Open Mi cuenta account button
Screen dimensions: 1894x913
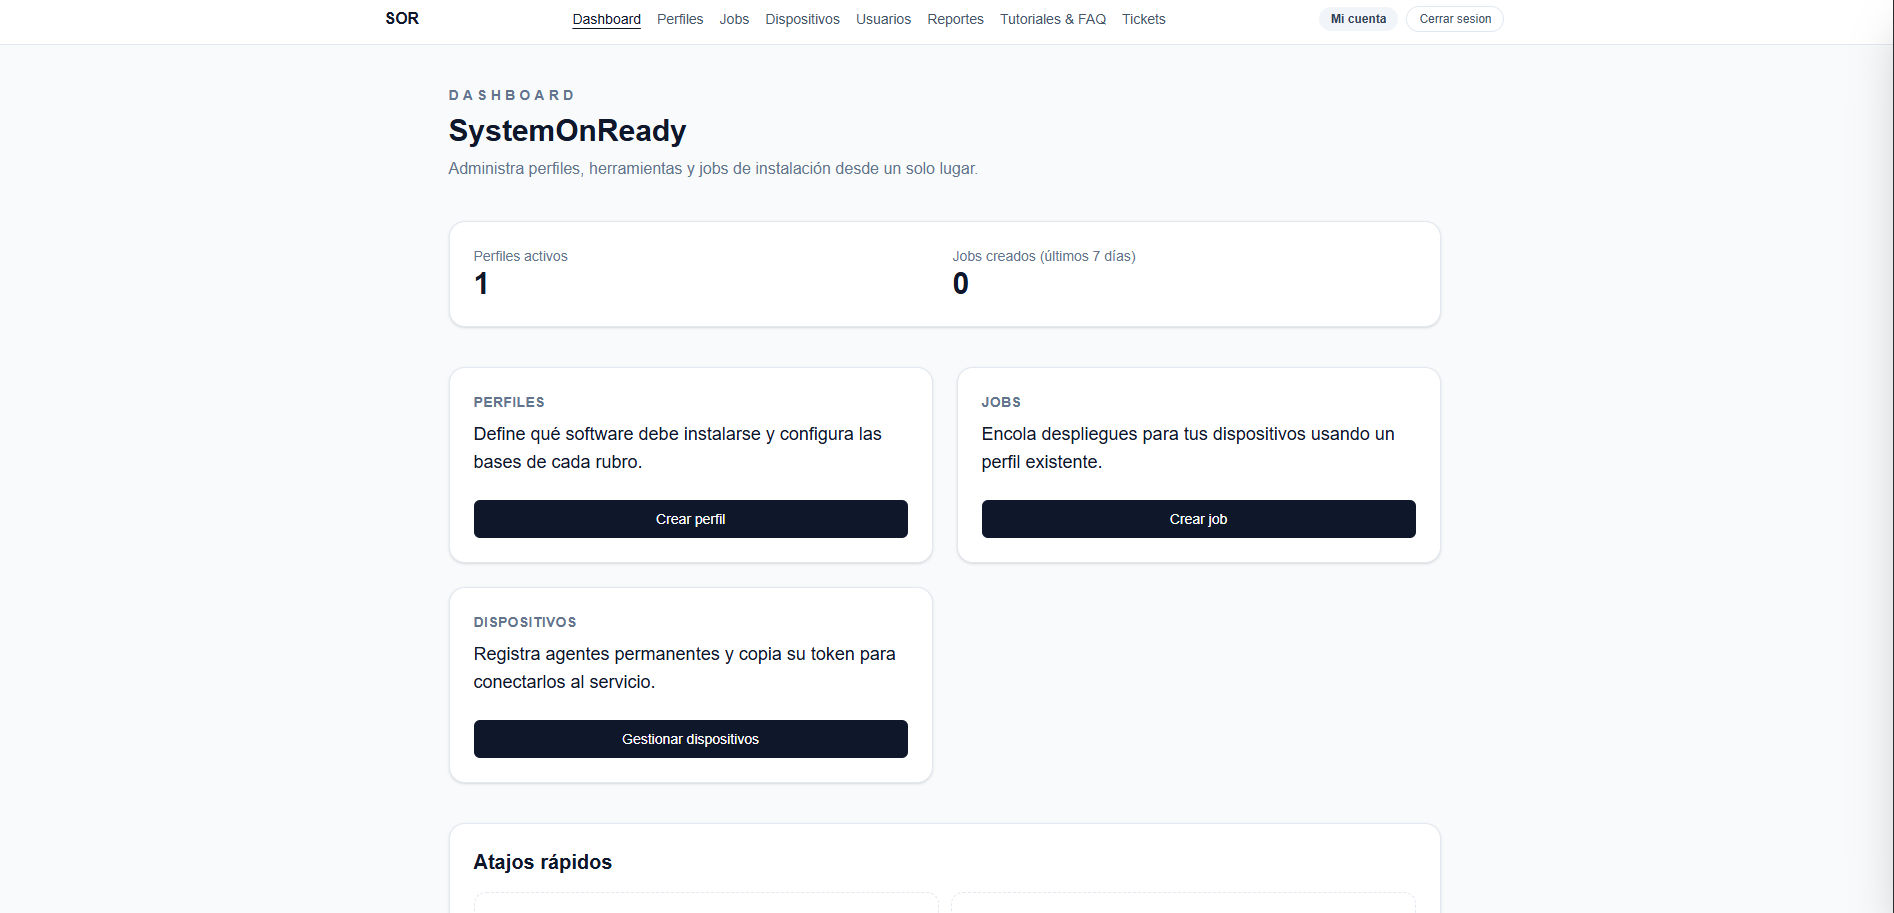coord(1358,19)
